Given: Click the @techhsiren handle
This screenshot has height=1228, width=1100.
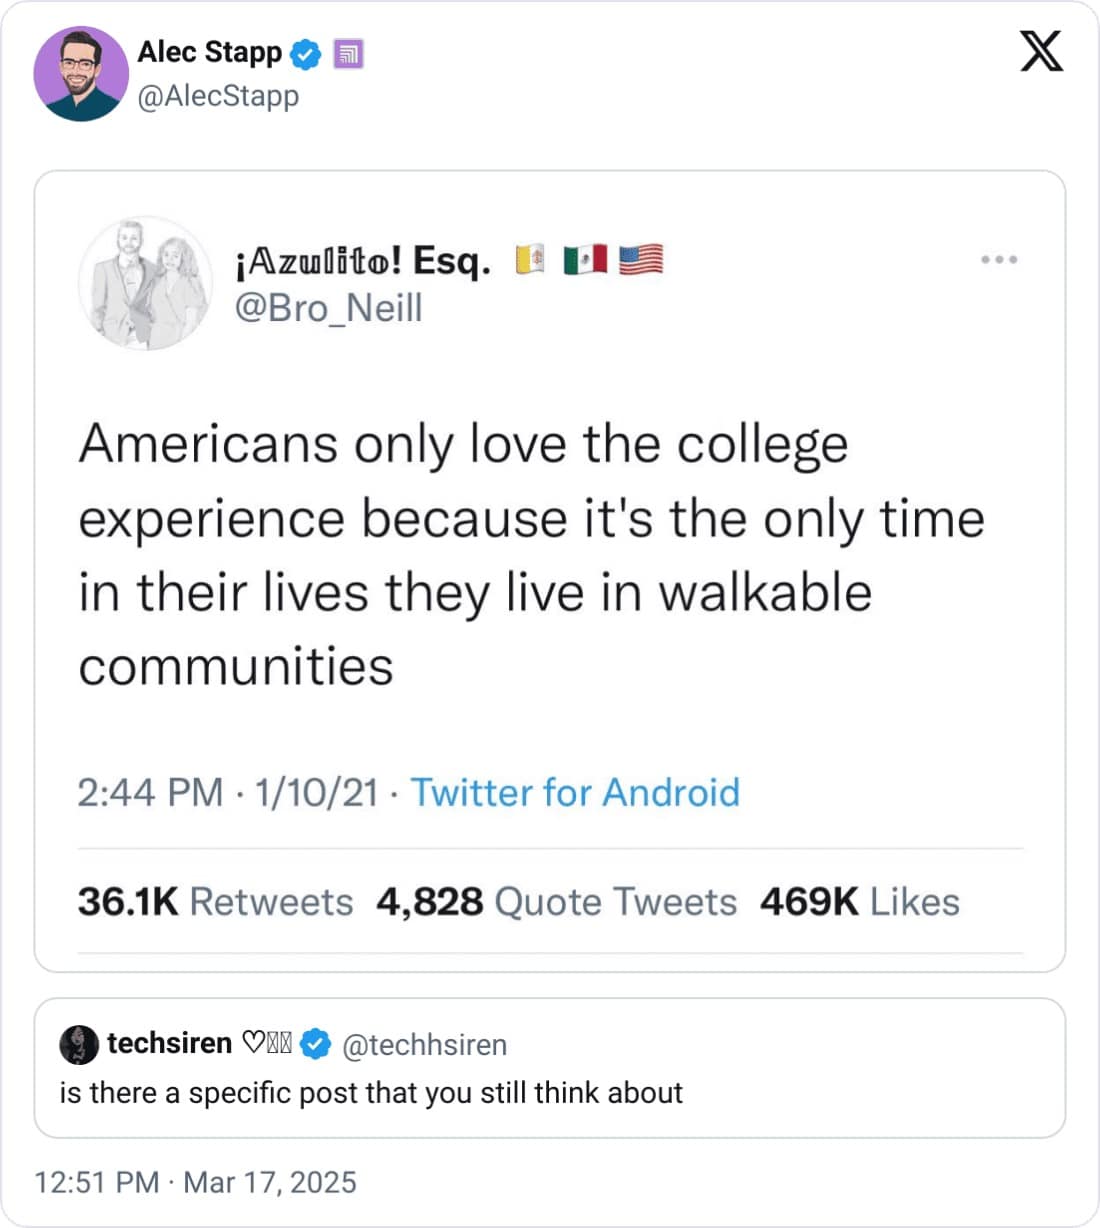Looking at the screenshot, I should [429, 1044].
